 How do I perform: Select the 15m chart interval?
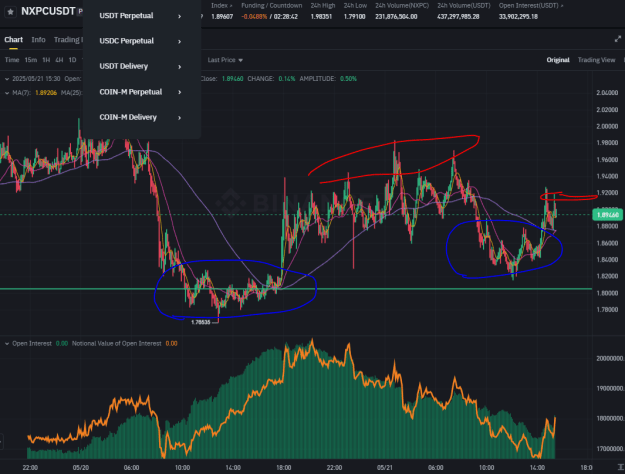pyautogui.click(x=31, y=60)
